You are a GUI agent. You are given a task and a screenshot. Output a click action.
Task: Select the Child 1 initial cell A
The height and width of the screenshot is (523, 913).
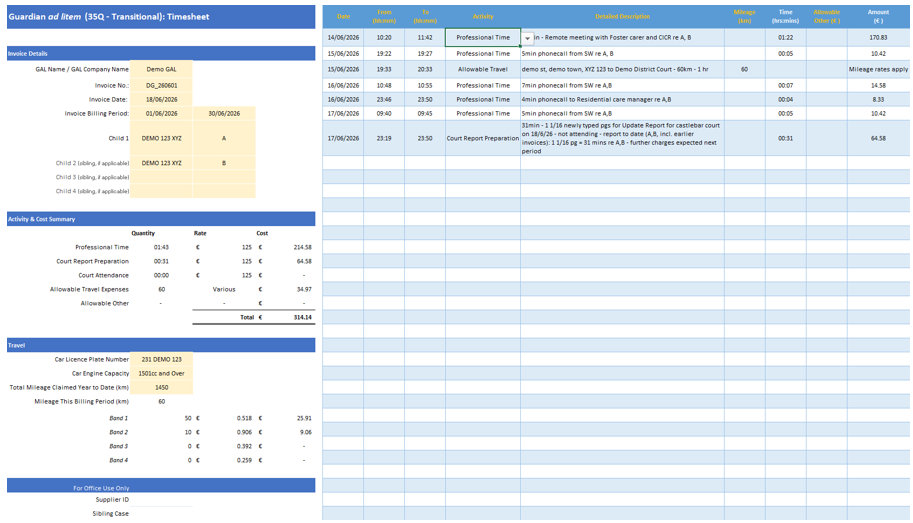224,138
